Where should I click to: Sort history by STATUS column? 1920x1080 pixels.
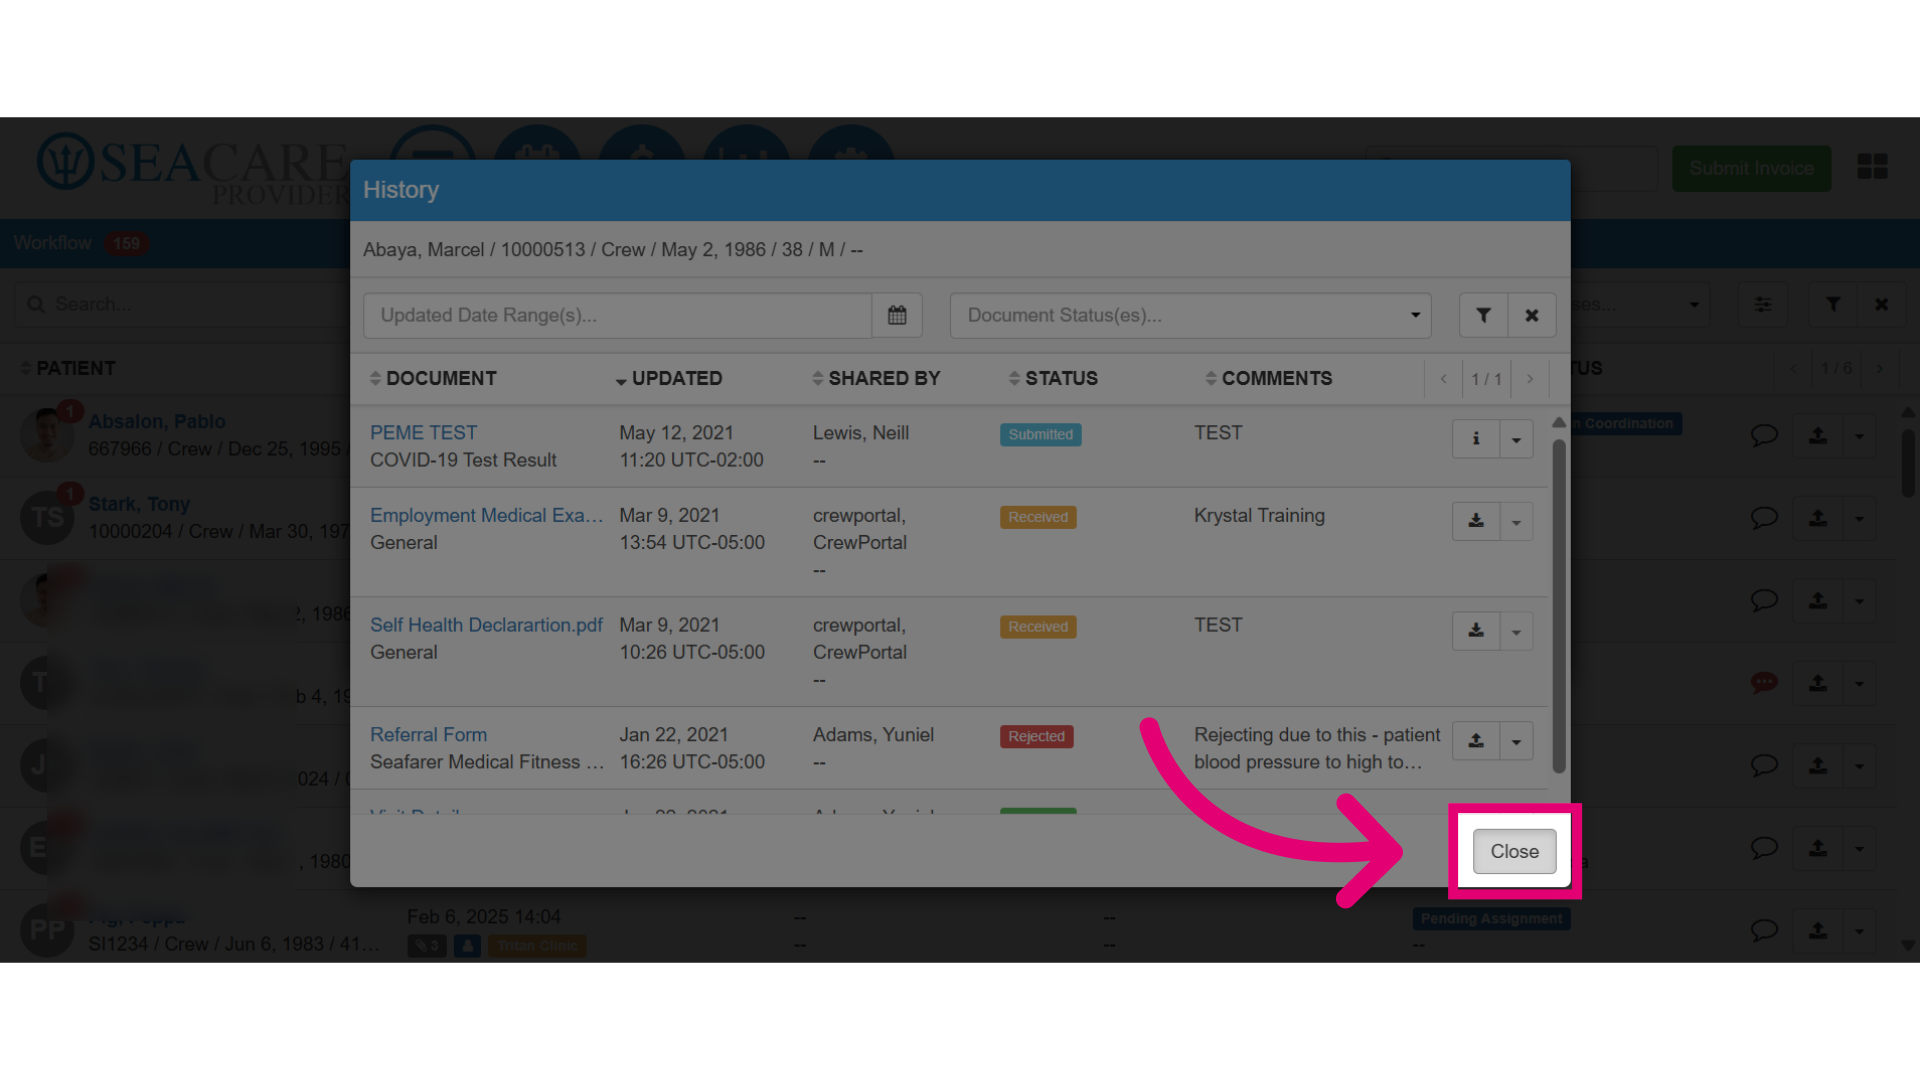pyautogui.click(x=1053, y=378)
